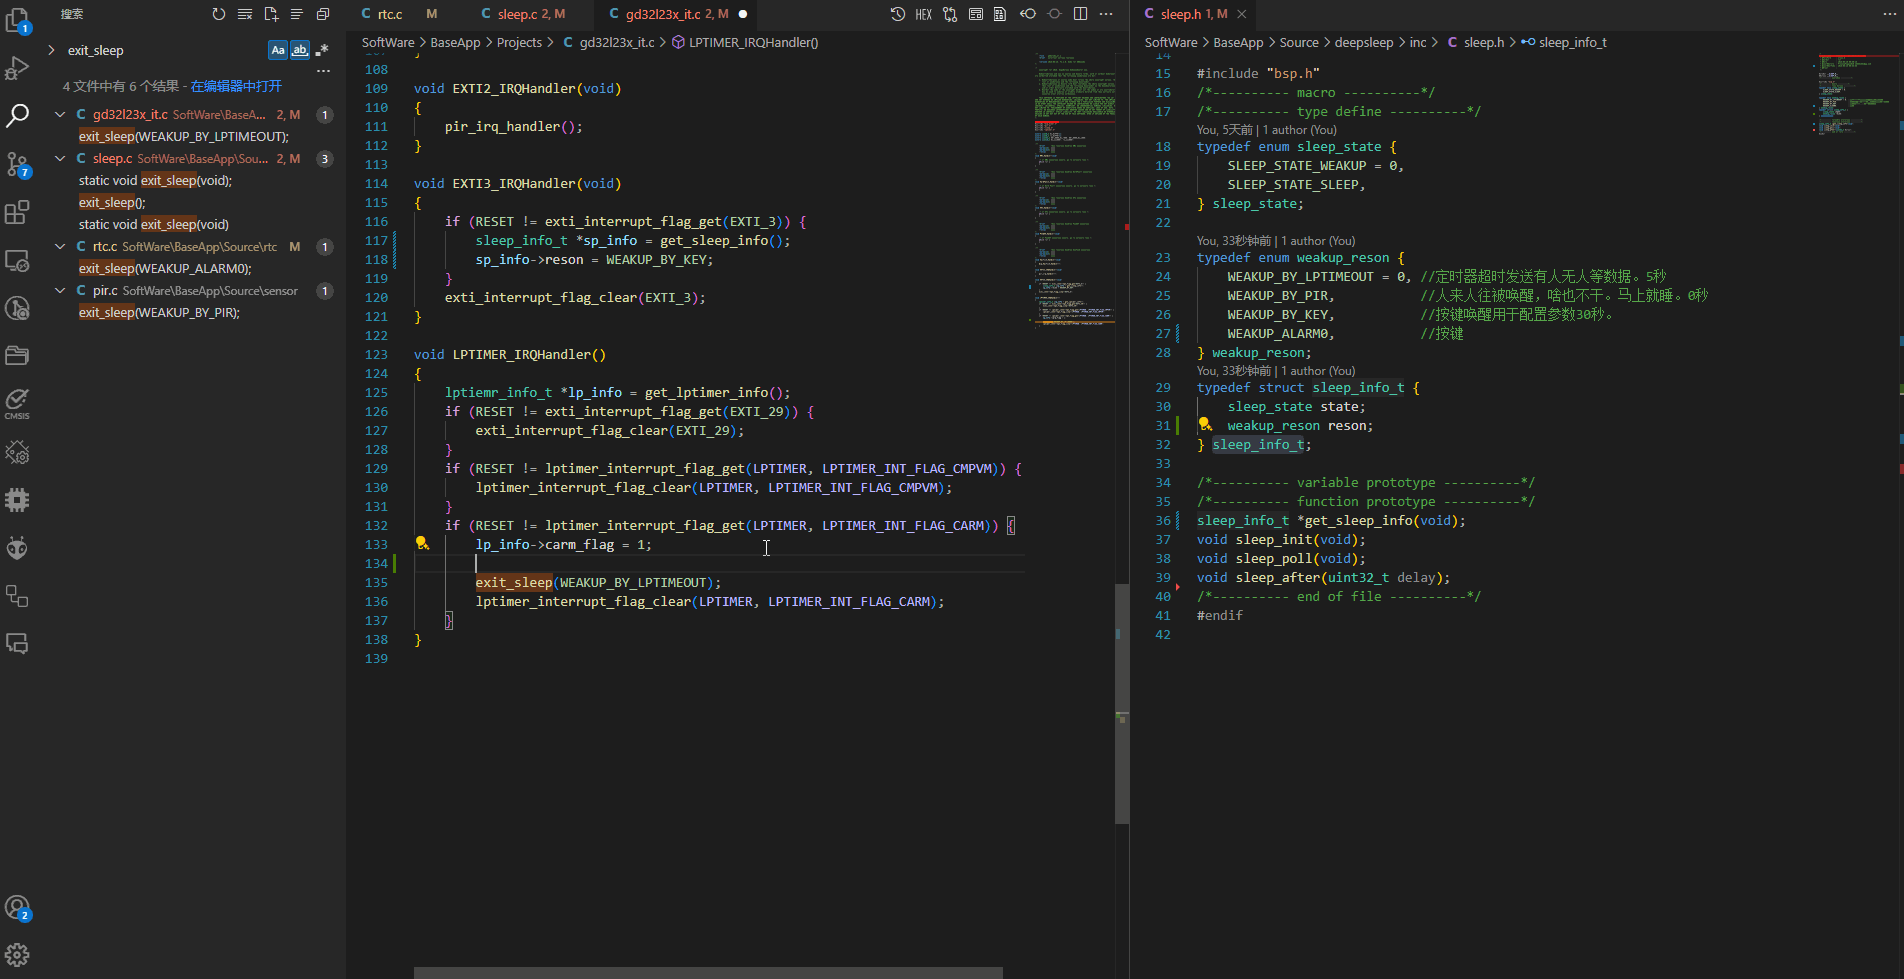The width and height of the screenshot is (1904, 979).
Task: Switch to the sleep.c tab
Action: [x=531, y=14]
